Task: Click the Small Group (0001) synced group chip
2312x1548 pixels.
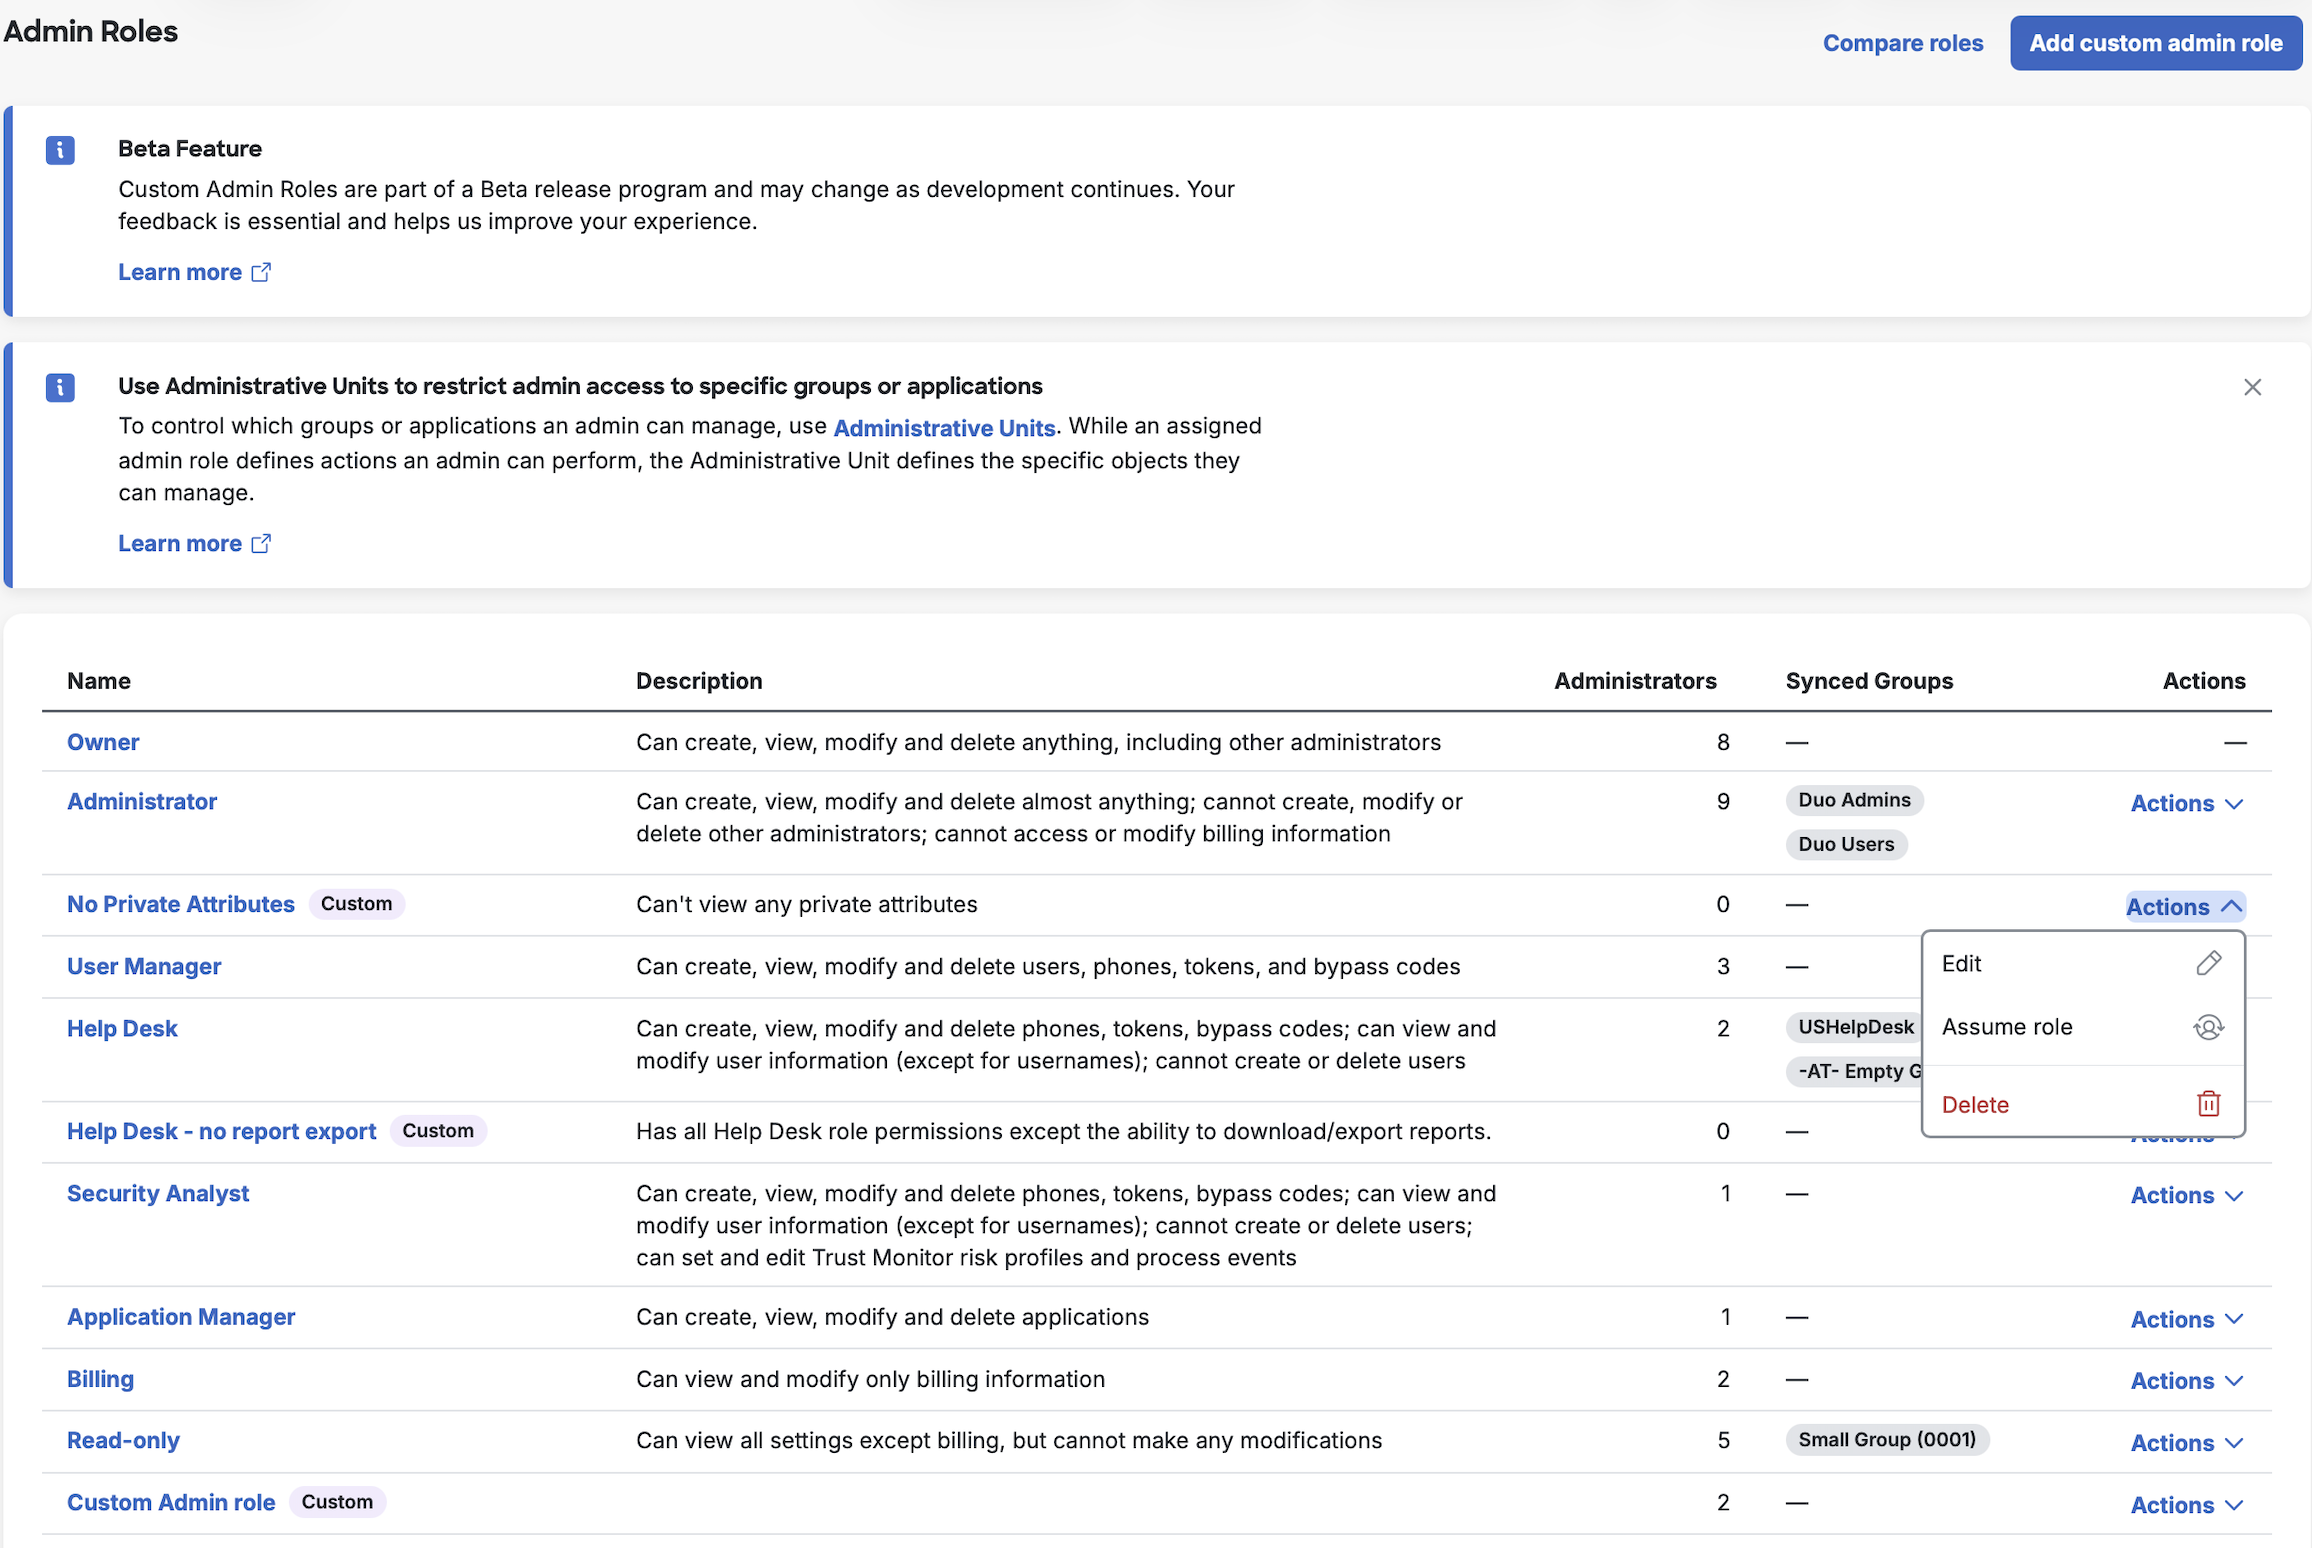Action: (1887, 1440)
